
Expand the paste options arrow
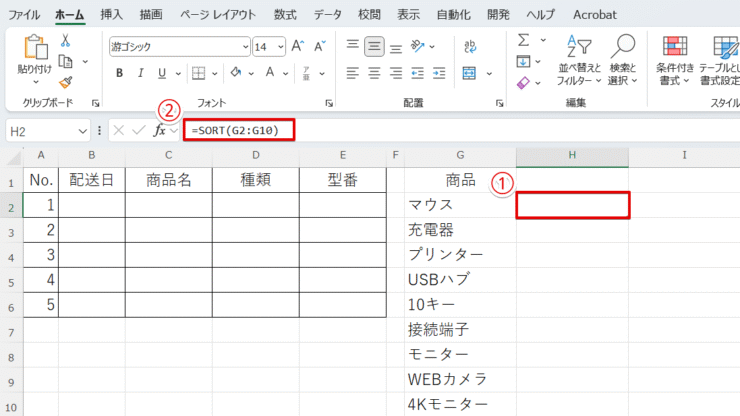[36, 82]
